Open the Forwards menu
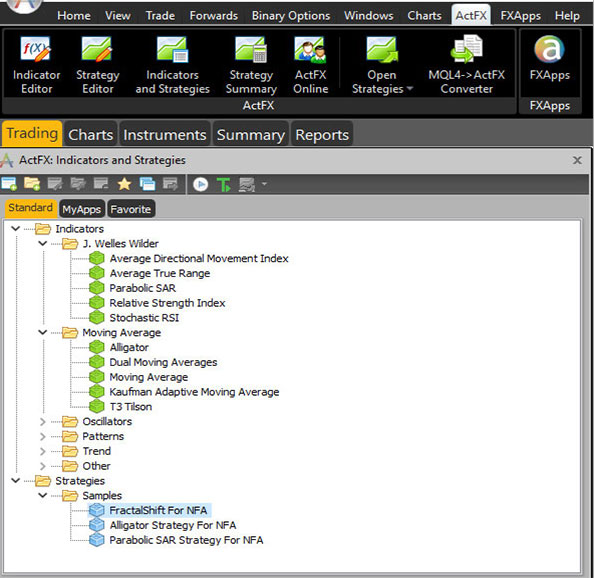Viewport: 594px width, 578px height. [214, 16]
